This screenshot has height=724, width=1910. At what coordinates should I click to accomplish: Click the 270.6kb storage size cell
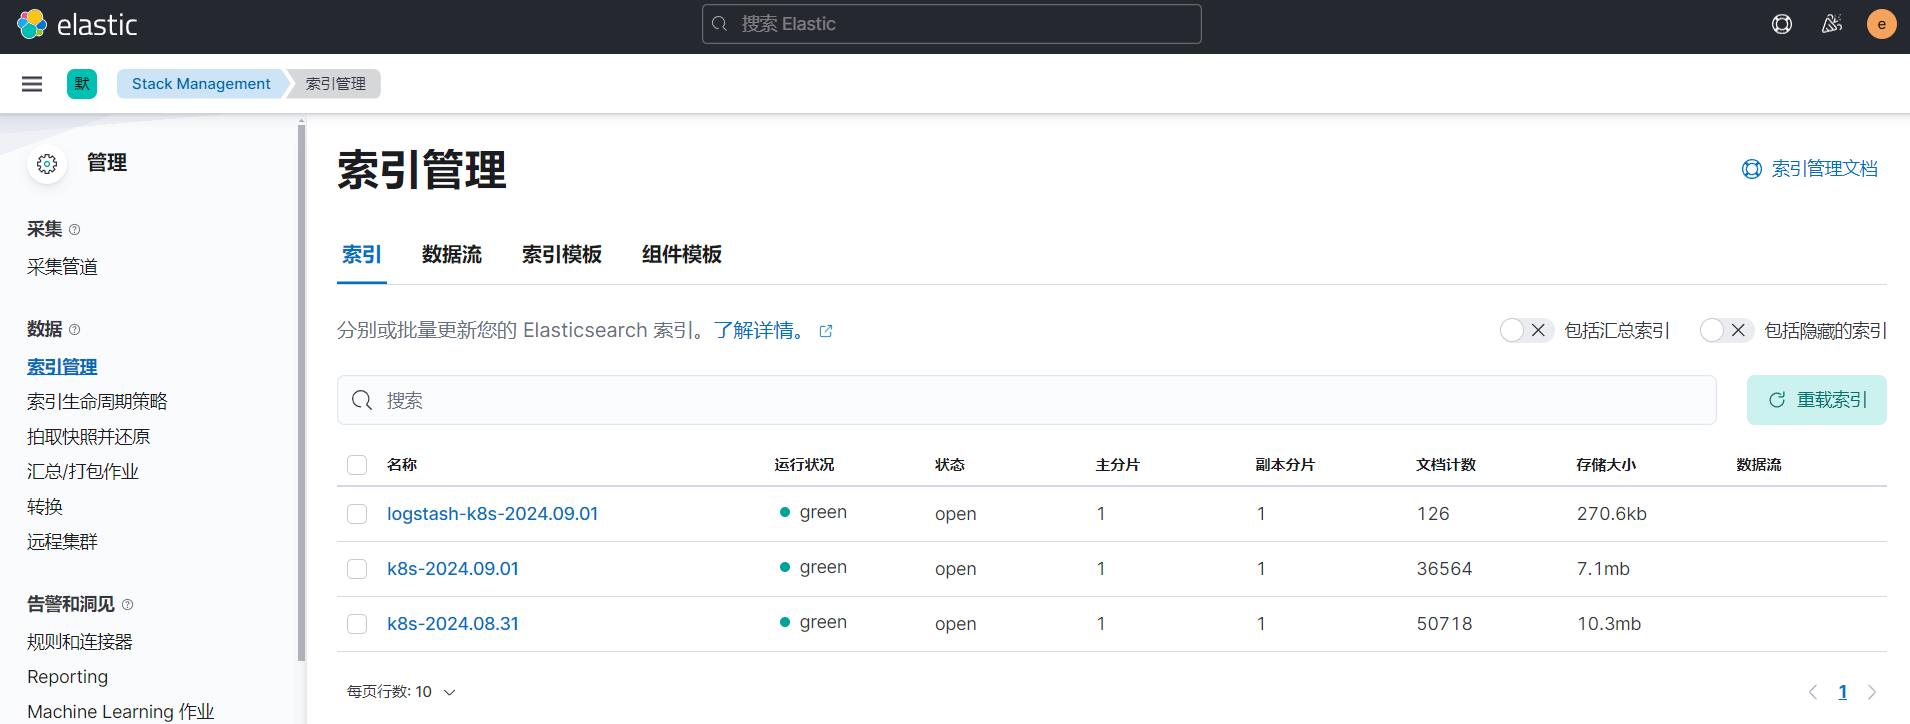(x=1612, y=514)
